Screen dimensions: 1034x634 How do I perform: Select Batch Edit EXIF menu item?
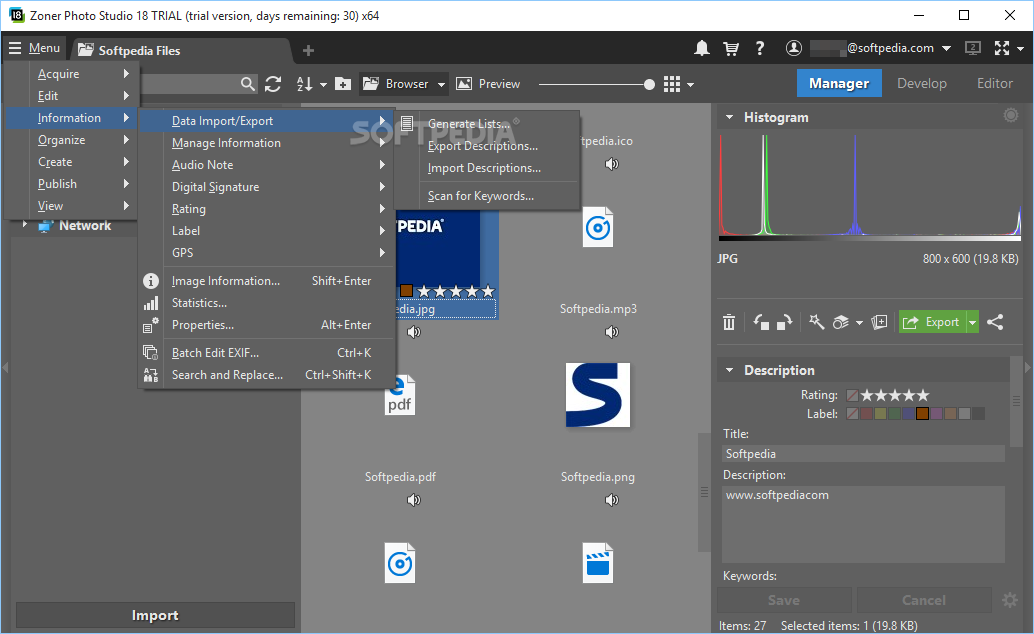pos(266,353)
